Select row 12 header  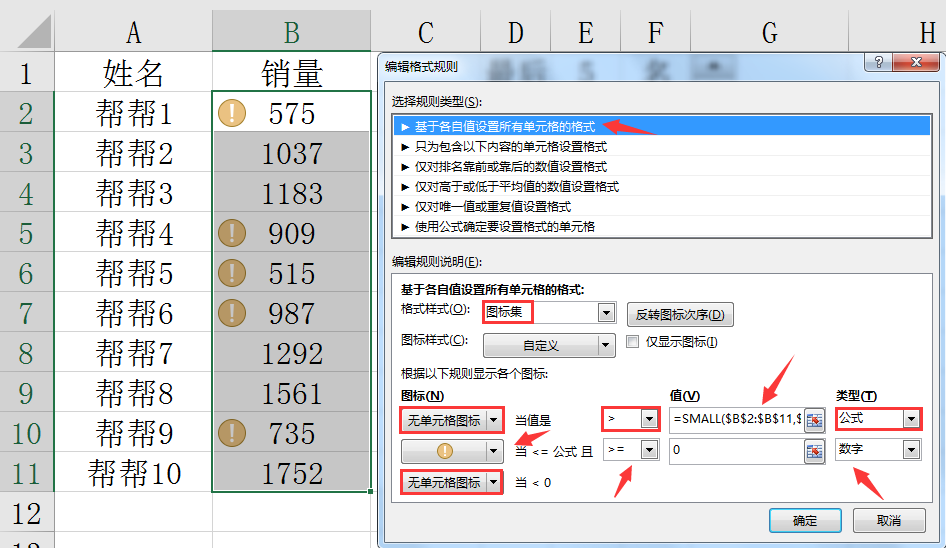click(27, 513)
